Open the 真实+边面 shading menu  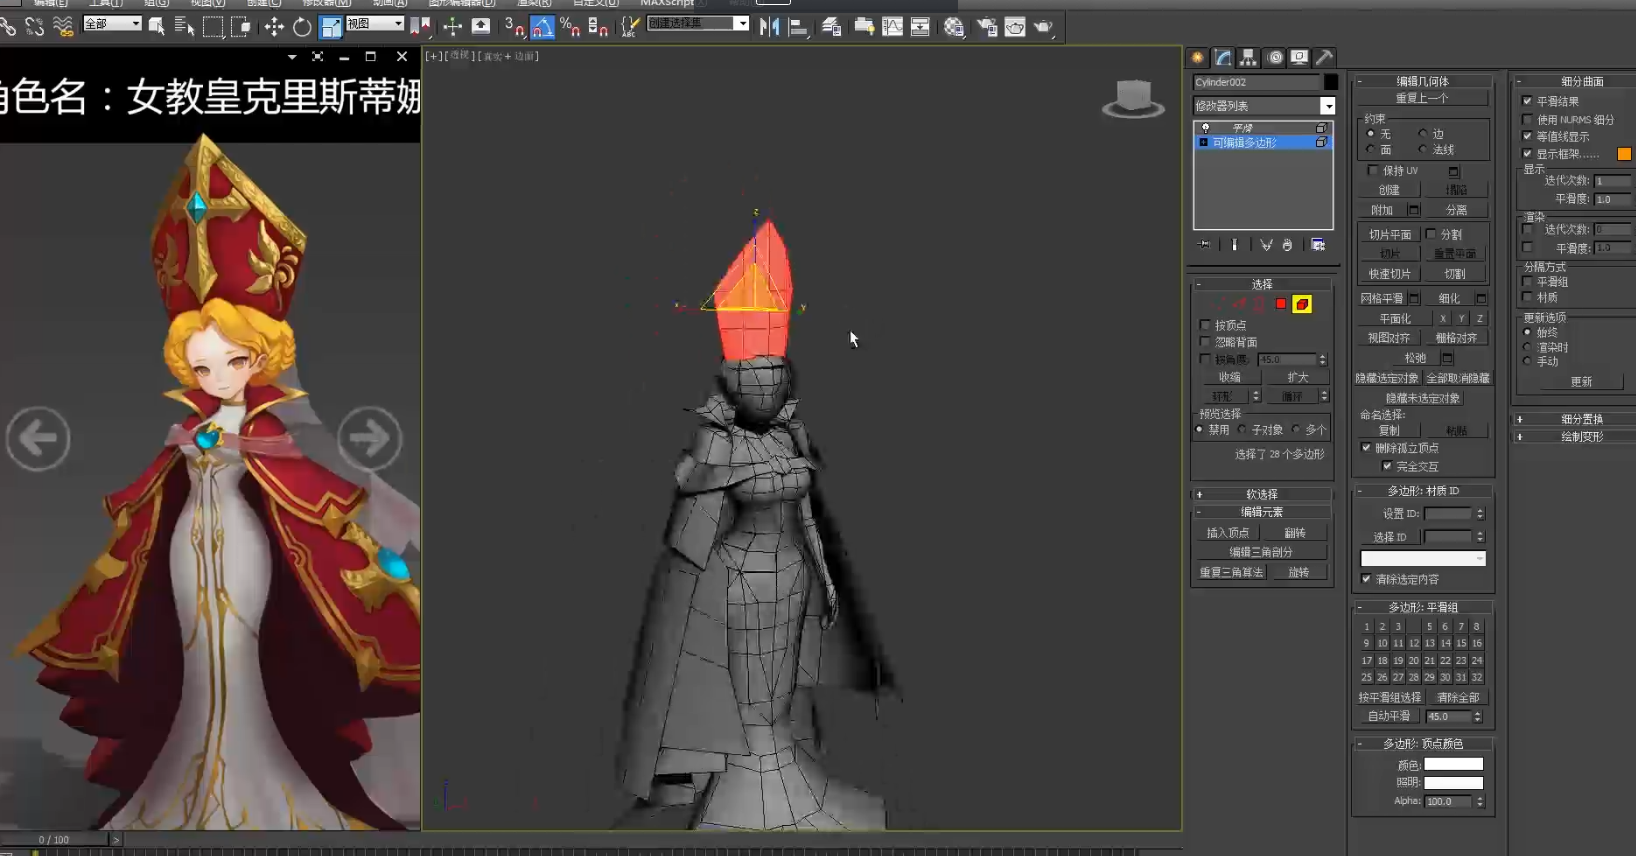coord(509,56)
